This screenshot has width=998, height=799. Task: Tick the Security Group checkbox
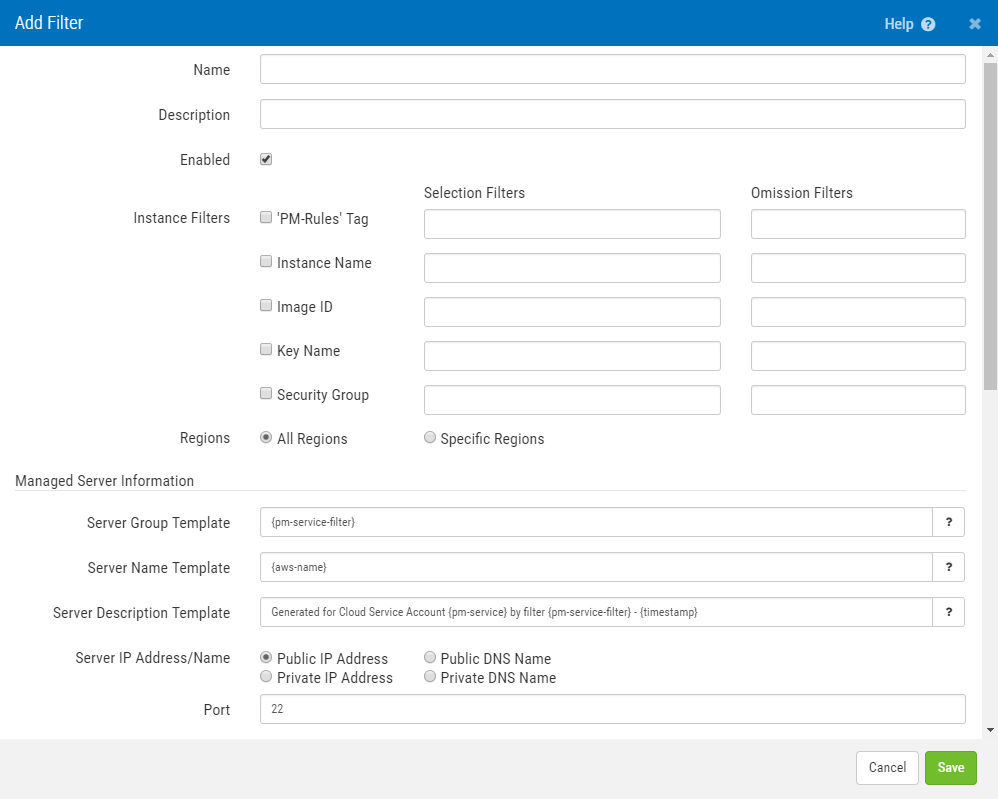click(266, 393)
